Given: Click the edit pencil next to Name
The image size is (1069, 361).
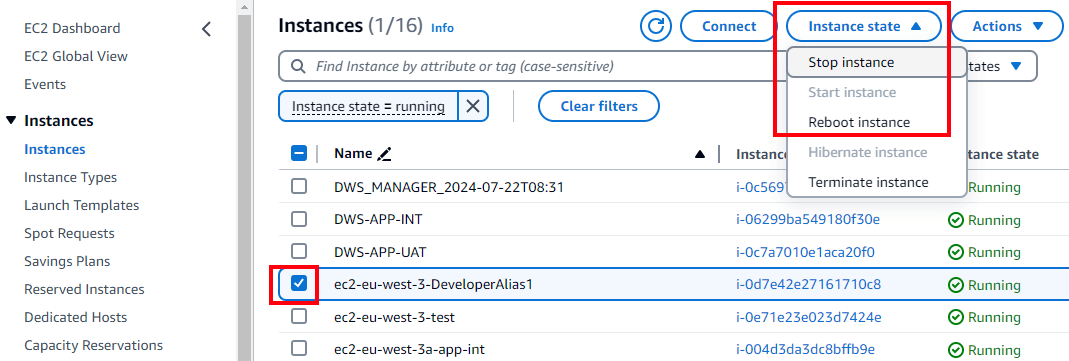Looking at the screenshot, I should (x=385, y=154).
